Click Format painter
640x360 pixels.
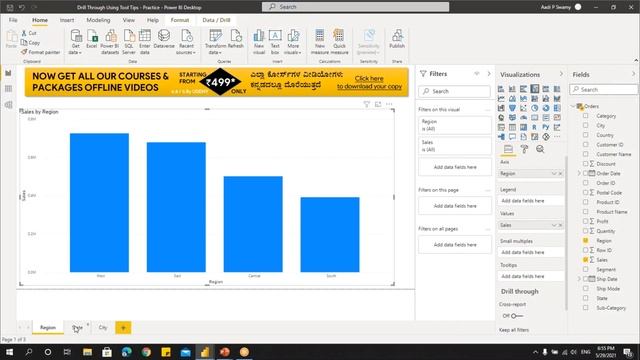tap(40, 52)
